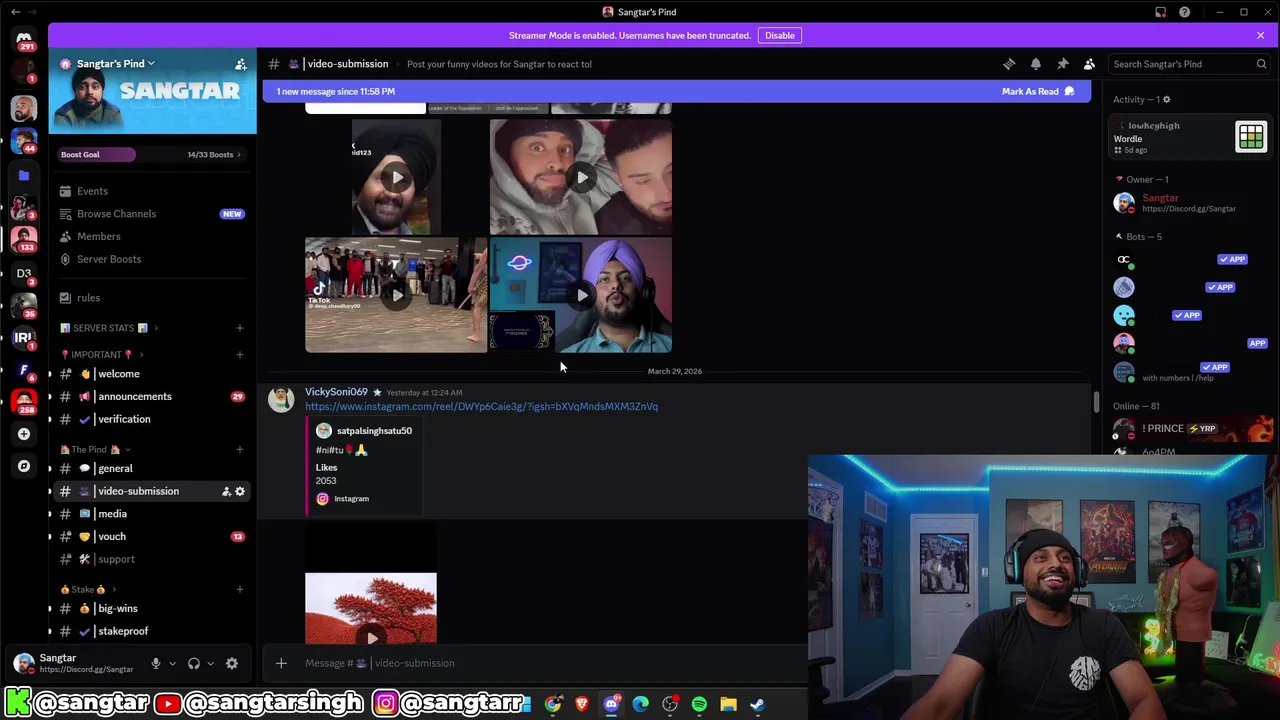Create invite for video-submission channel
Image resolution: width=1280 pixels, height=720 pixels.
(226, 491)
